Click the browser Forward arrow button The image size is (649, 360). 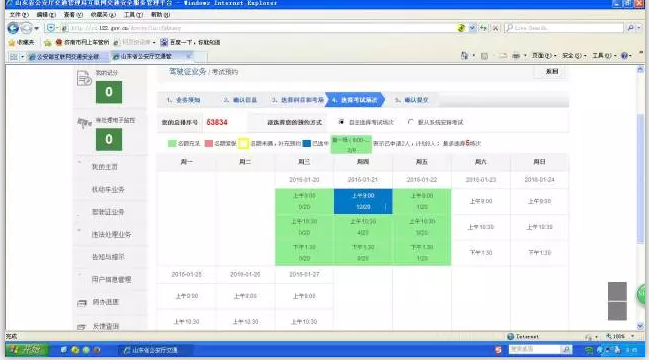(26, 28)
